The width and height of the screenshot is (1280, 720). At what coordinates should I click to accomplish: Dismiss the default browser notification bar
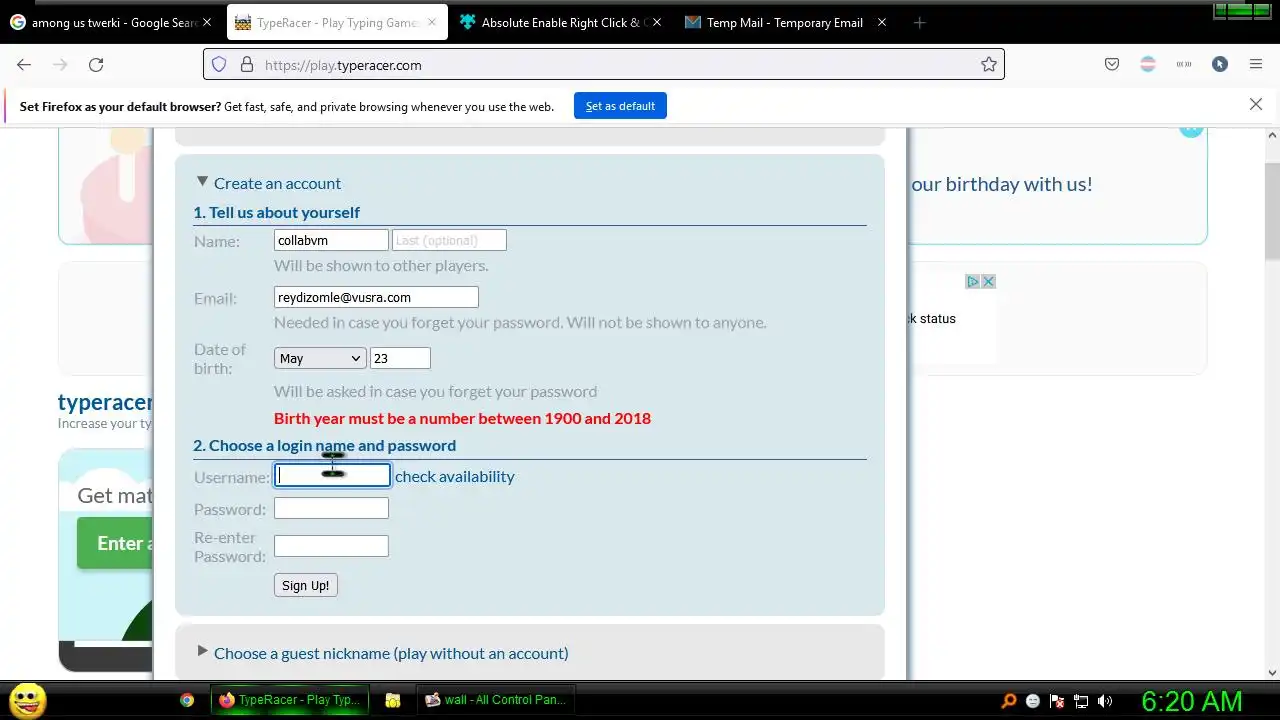[x=1256, y=104]
